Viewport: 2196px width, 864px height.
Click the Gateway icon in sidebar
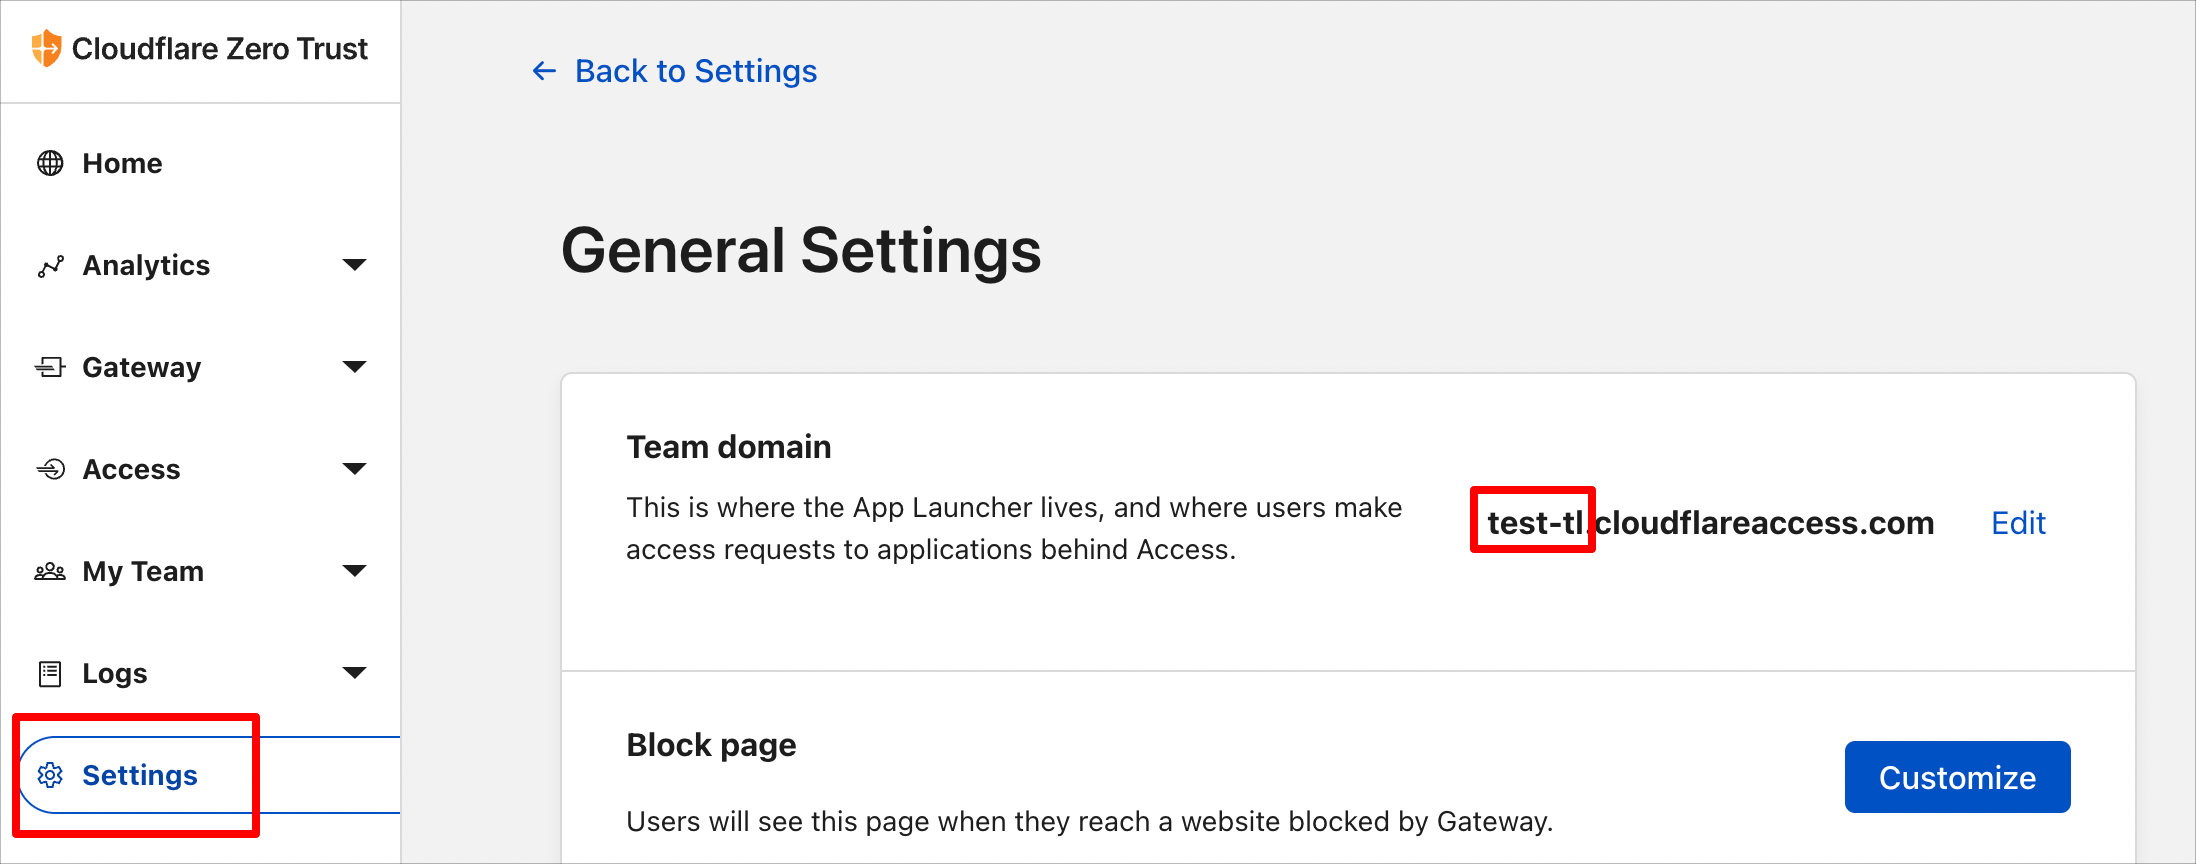[x=50, y=367]
